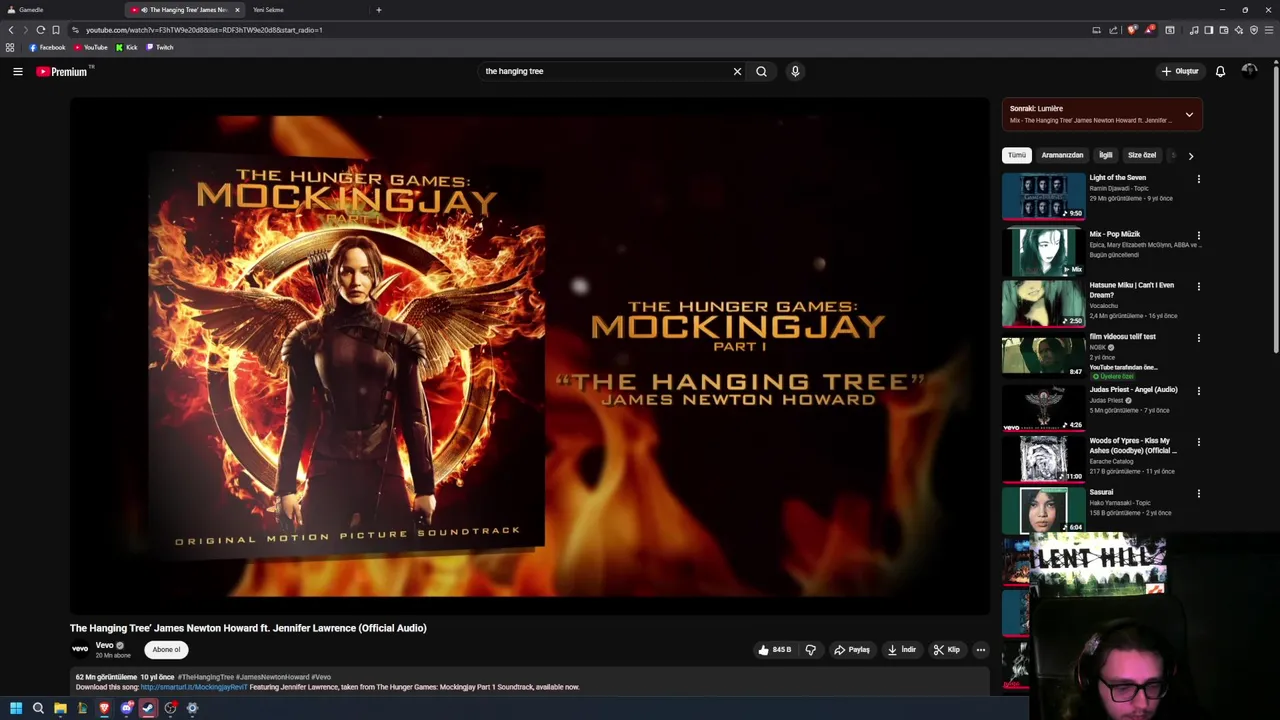Open the YouTube bookmark
1280x720 pixels.
click(90, 47)
